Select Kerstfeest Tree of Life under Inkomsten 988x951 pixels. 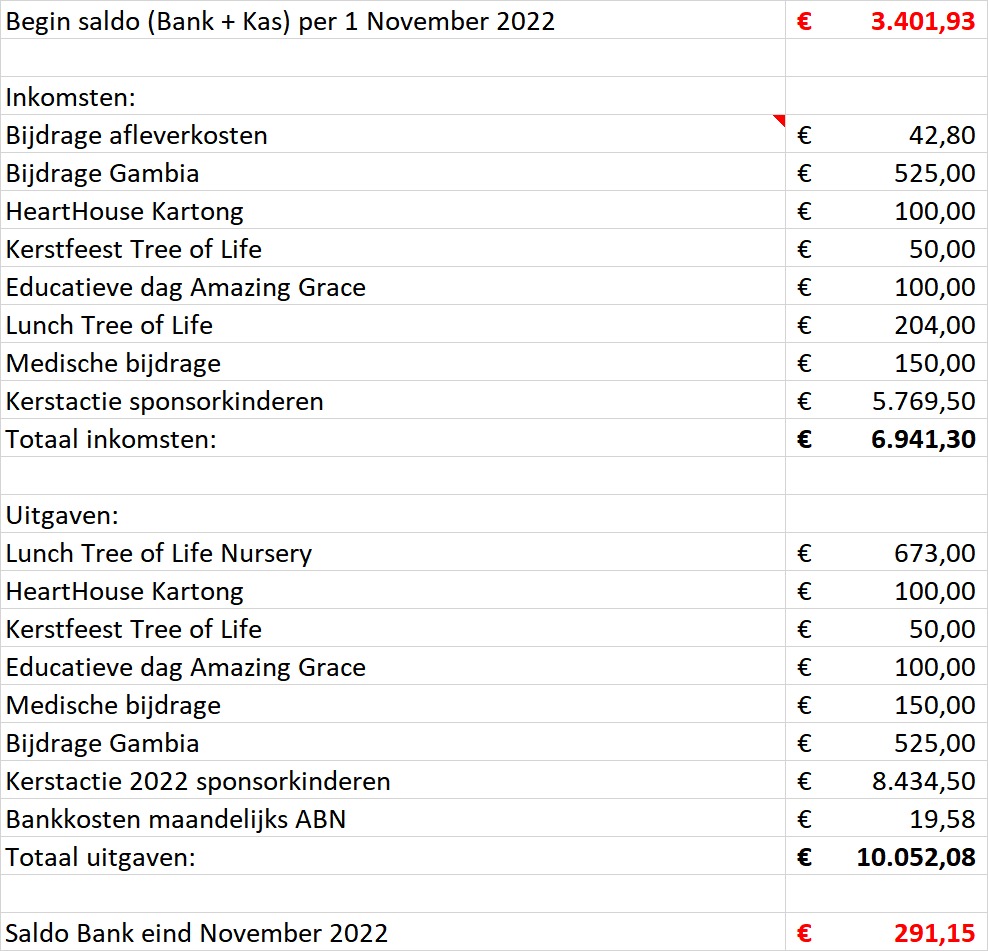click(x=134, y=250)
